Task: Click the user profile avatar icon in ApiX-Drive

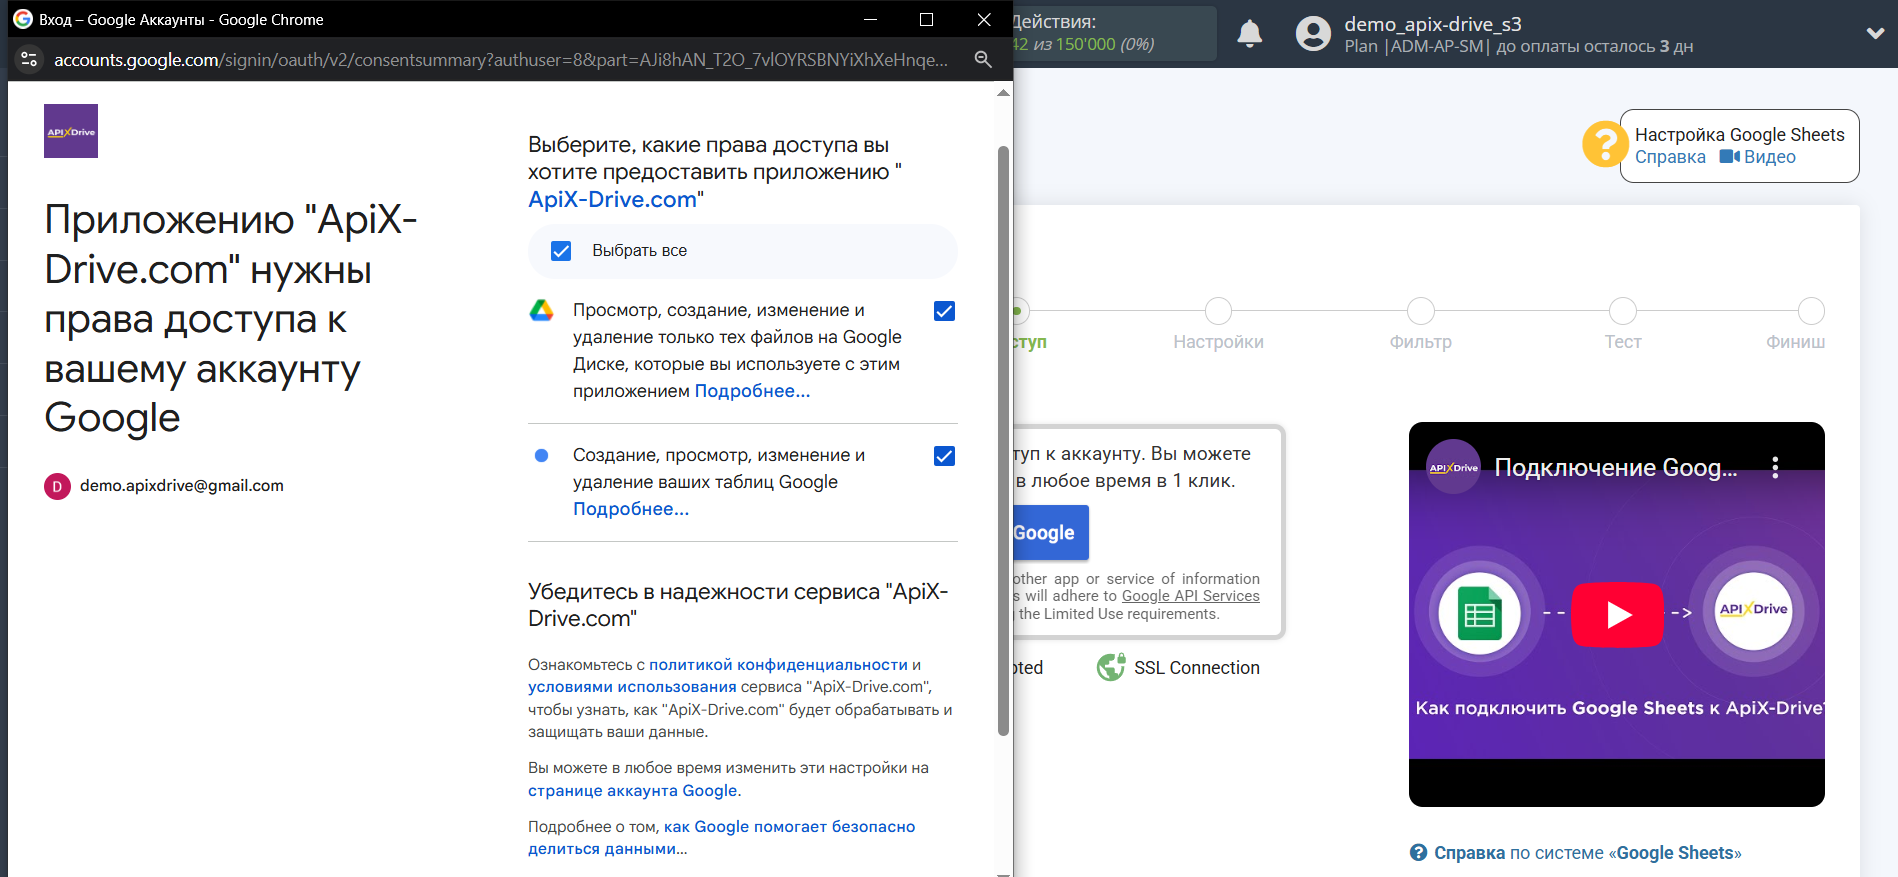Action: pos(1313,34)
